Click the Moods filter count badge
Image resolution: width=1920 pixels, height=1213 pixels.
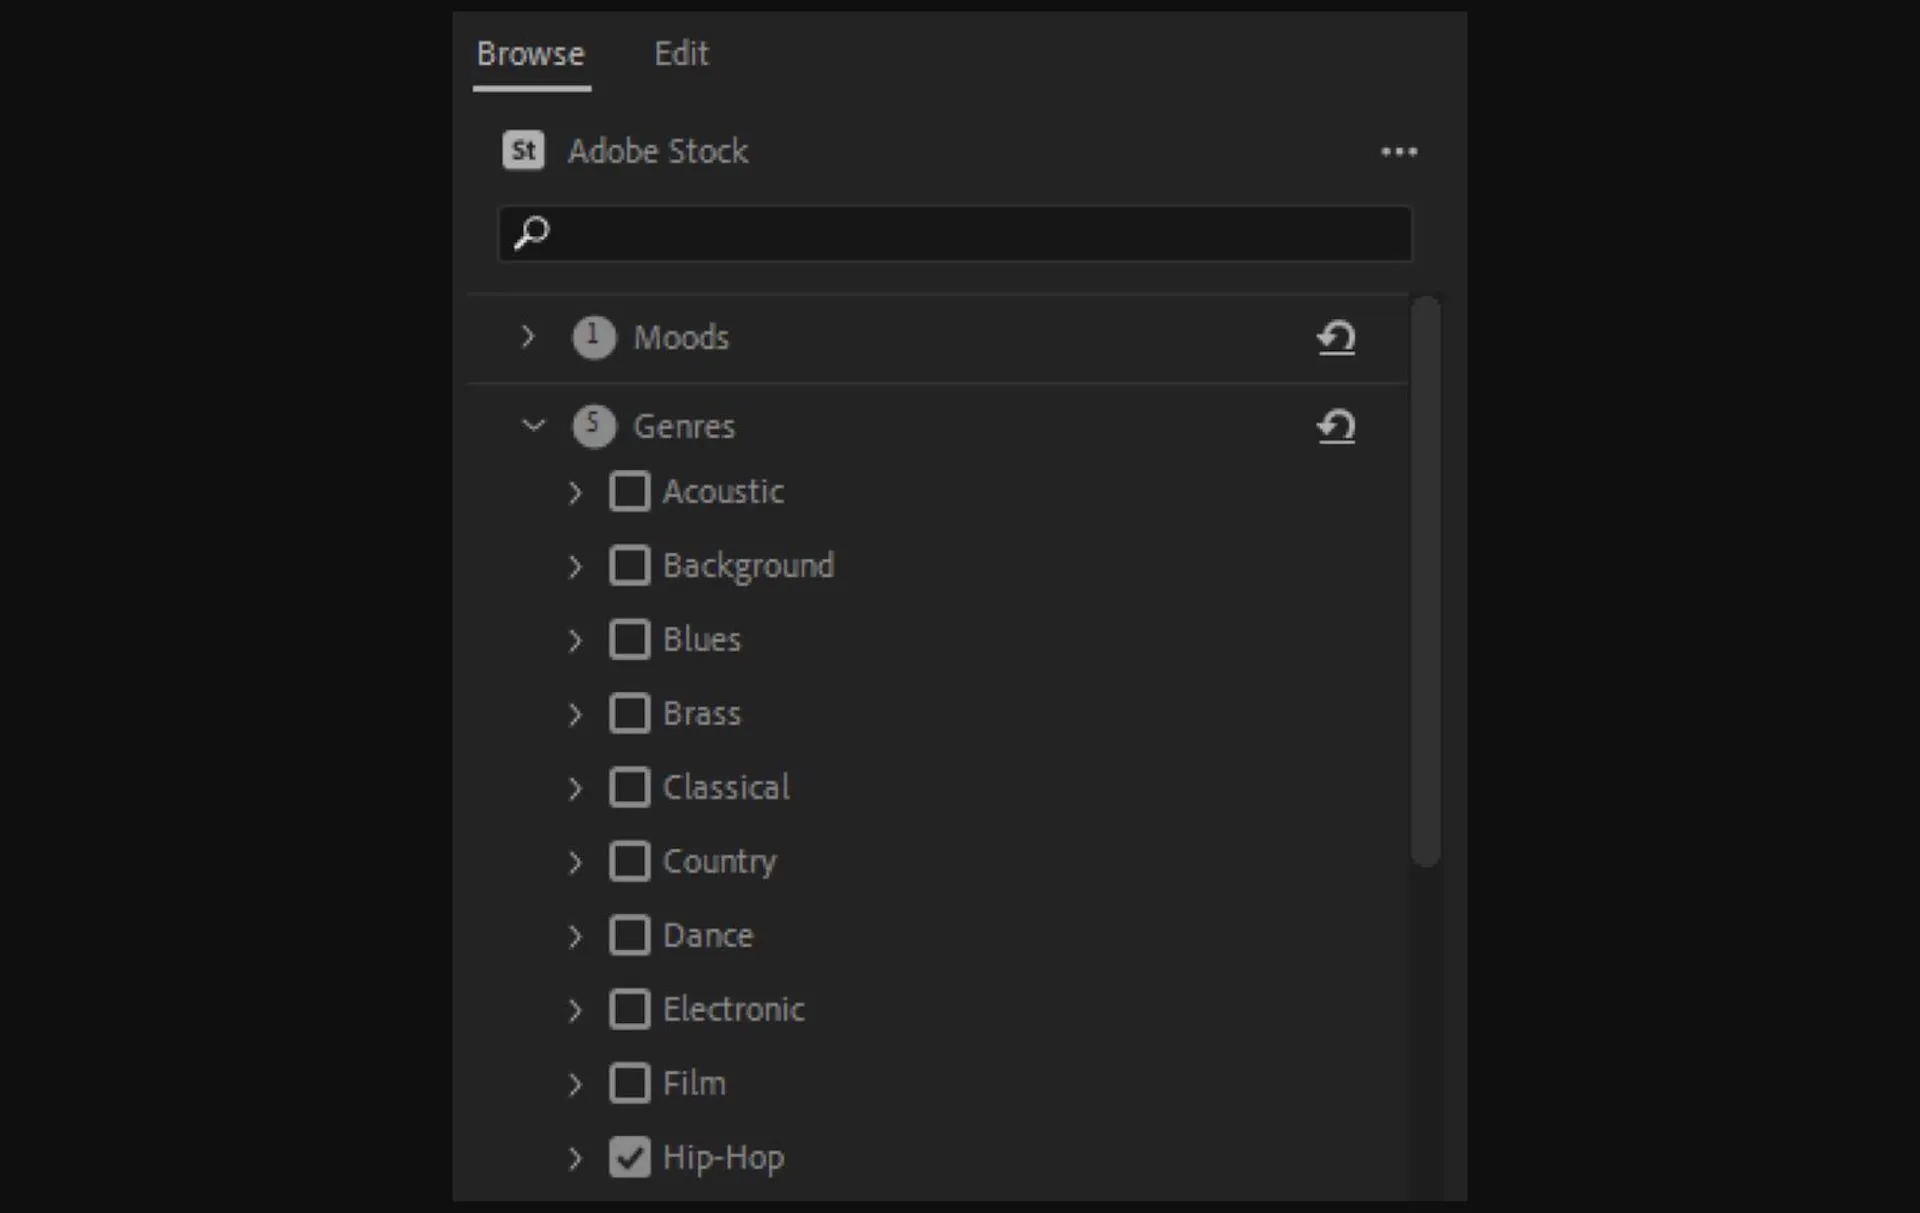(x=593, y=337)
